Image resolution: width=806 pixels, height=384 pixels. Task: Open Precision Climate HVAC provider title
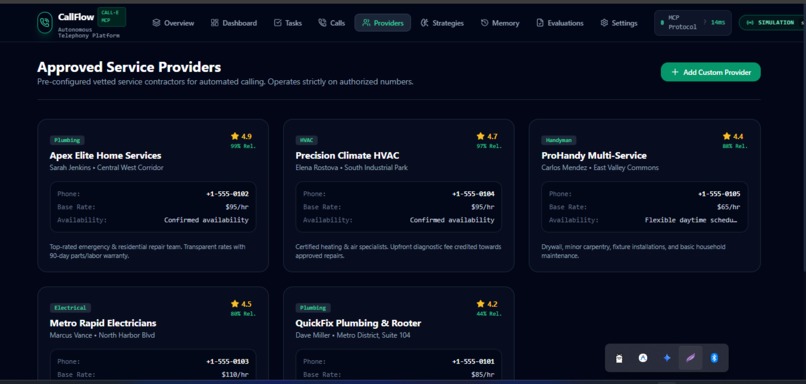click(347, 156)
